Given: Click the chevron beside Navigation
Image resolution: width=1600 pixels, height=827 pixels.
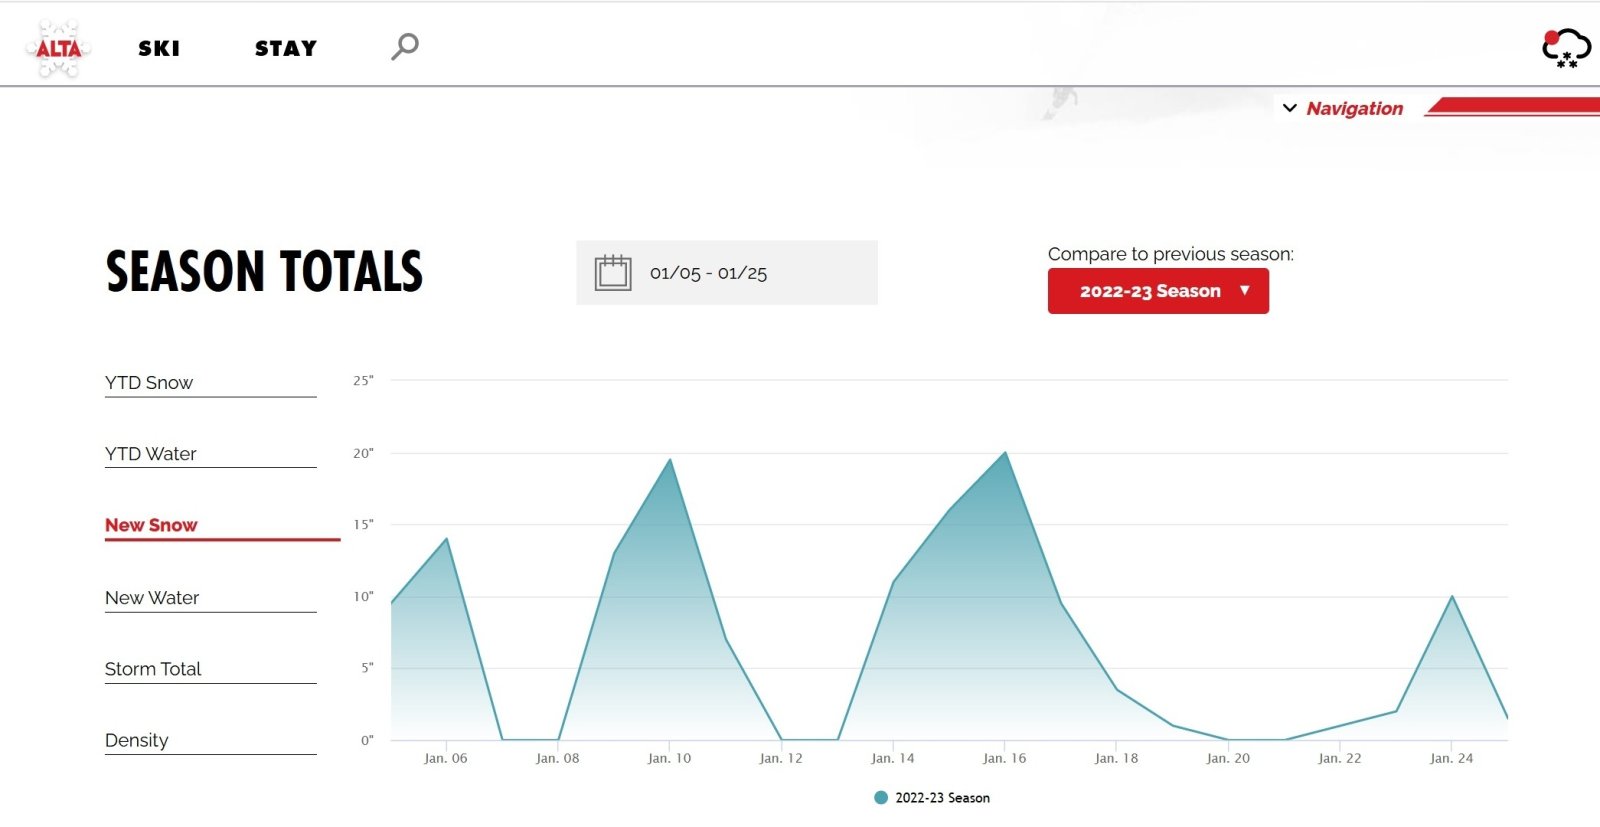Looking at the screenshot, I should click(x=1290, y=108).
